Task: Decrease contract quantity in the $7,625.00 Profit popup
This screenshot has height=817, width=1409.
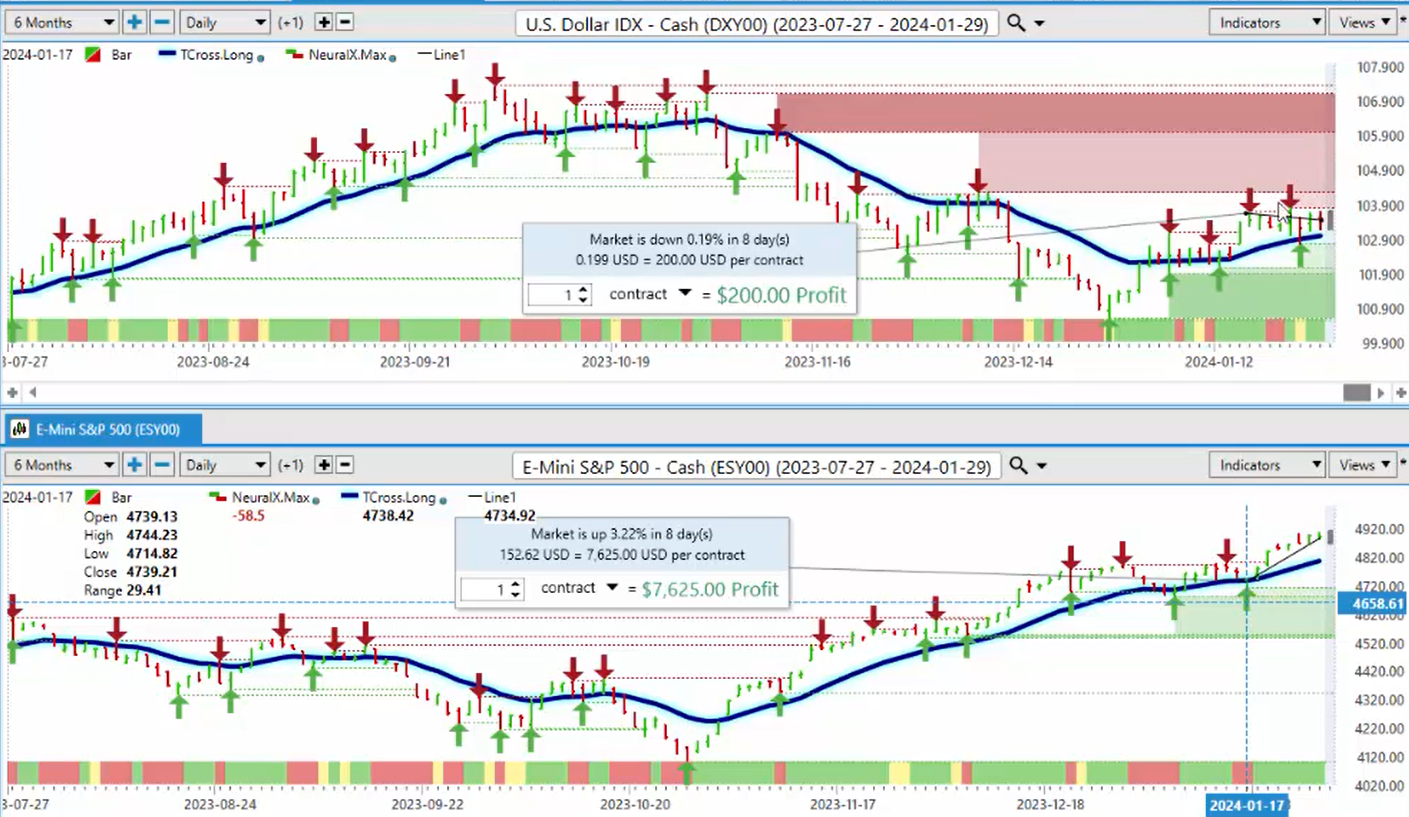Action: 516,595
